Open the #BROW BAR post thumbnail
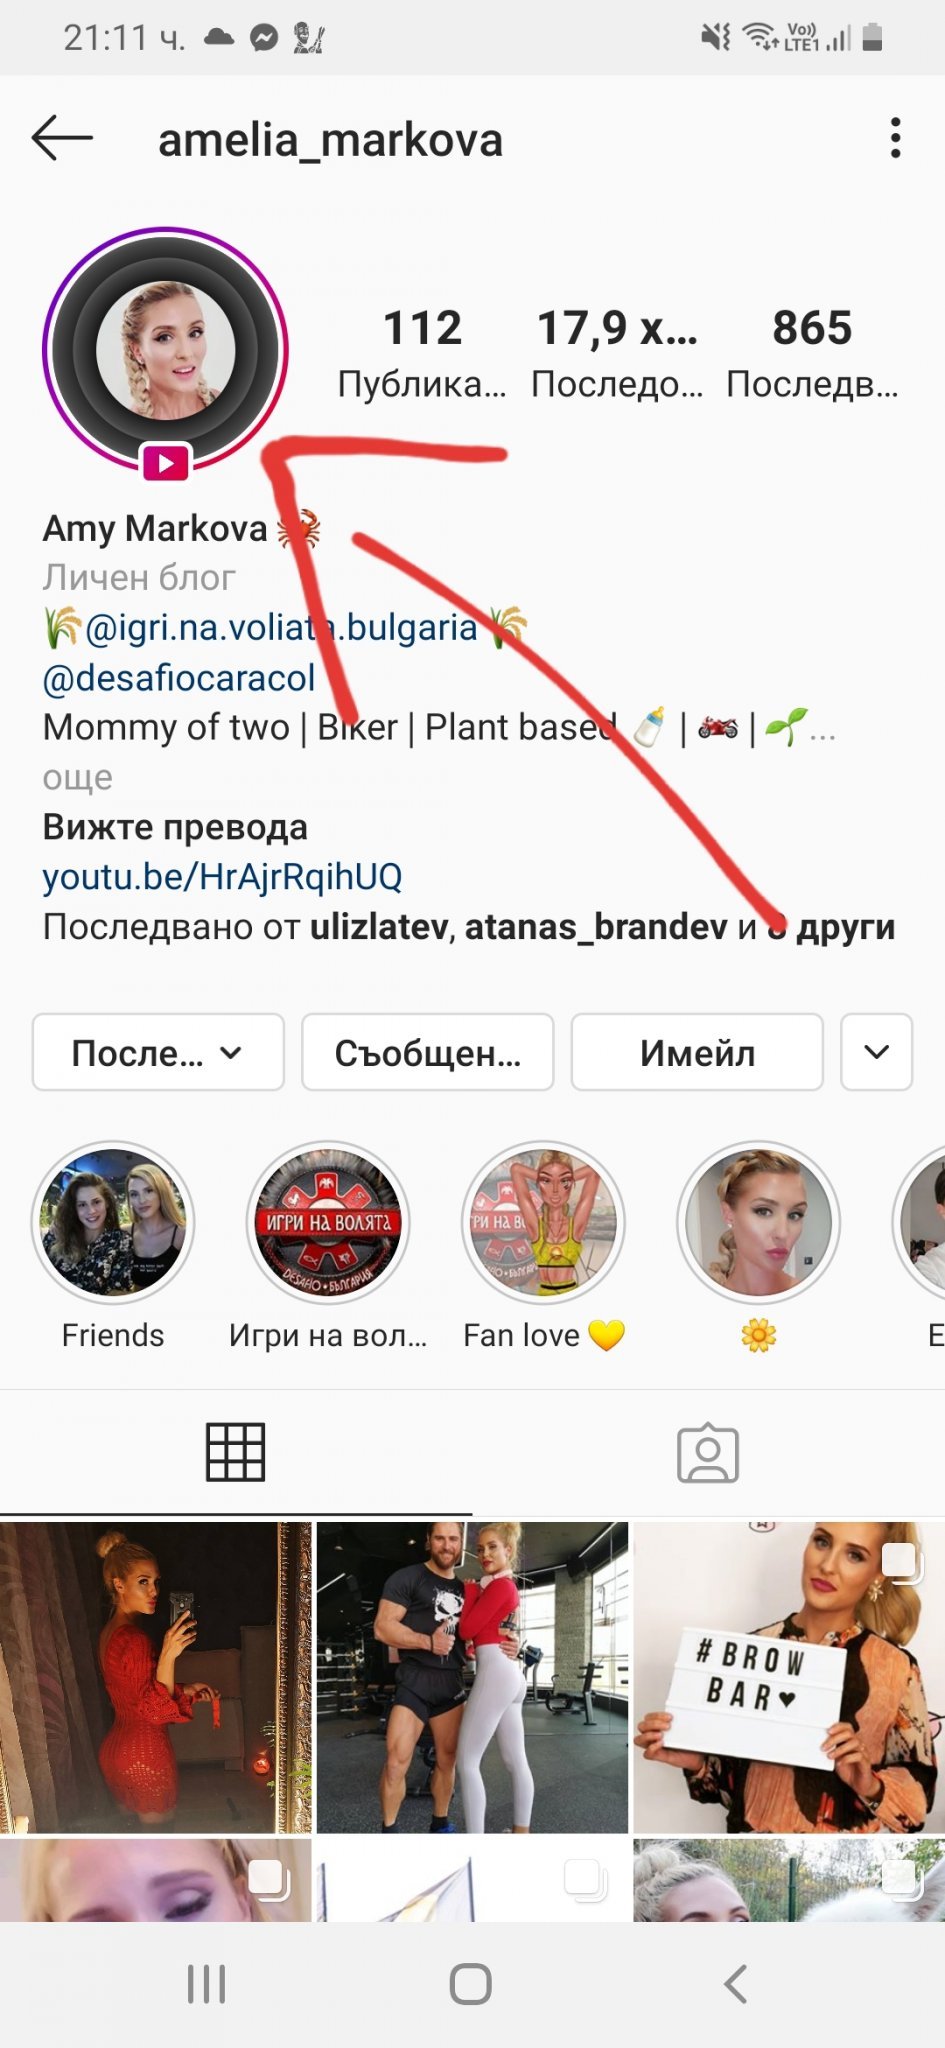 click(x=789, y=1677)
